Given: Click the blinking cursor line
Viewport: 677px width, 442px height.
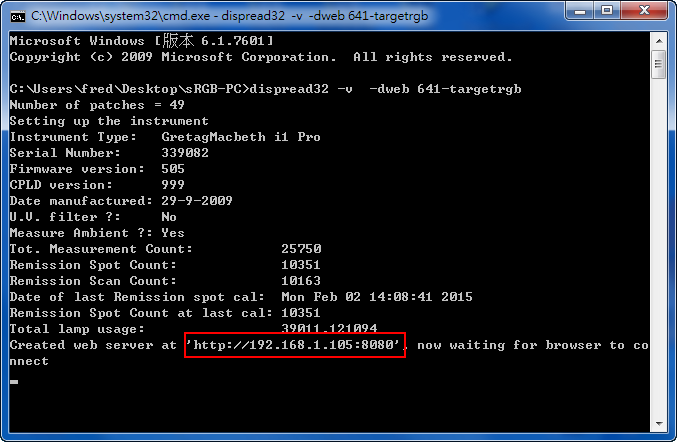Looking at the screenshot, I should 14,382.
